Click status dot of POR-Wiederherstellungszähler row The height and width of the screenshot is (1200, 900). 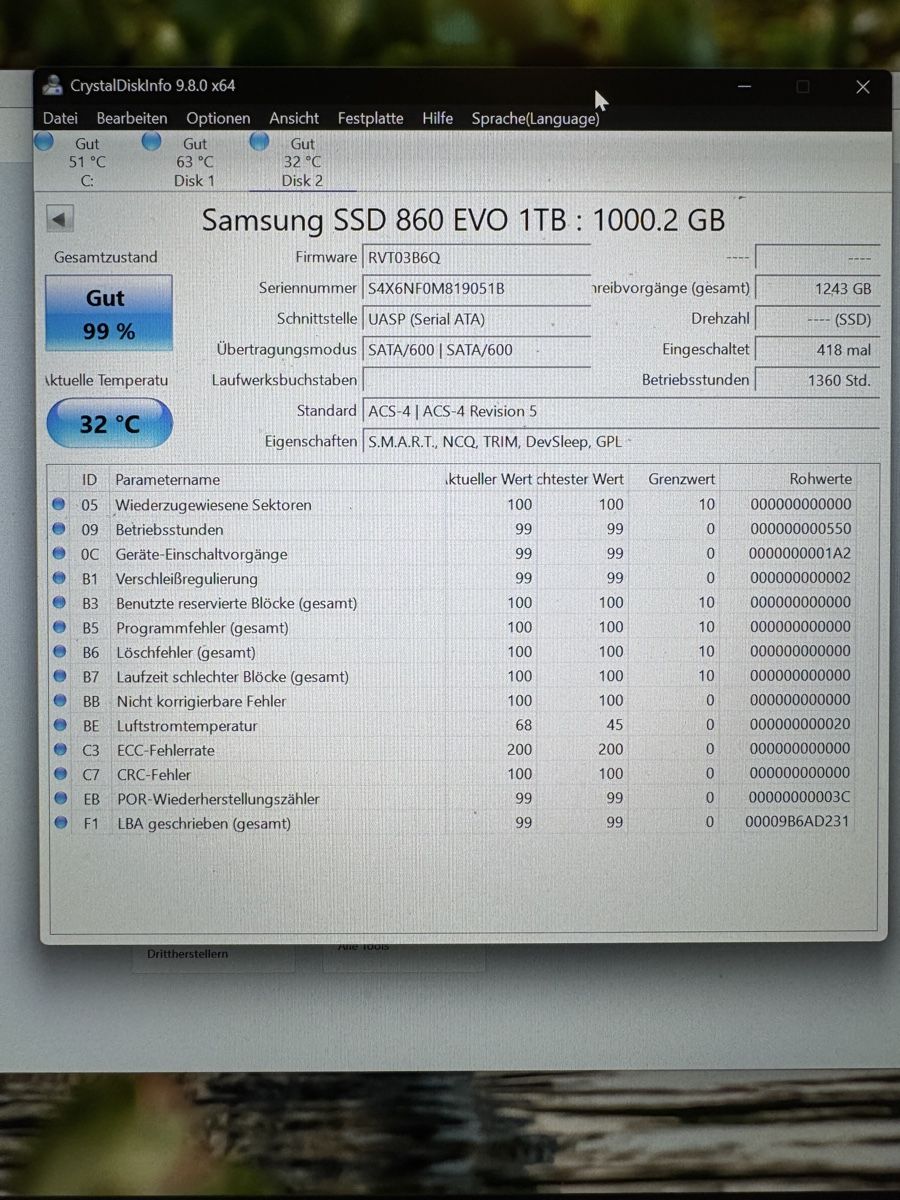[x=59, y=798]
